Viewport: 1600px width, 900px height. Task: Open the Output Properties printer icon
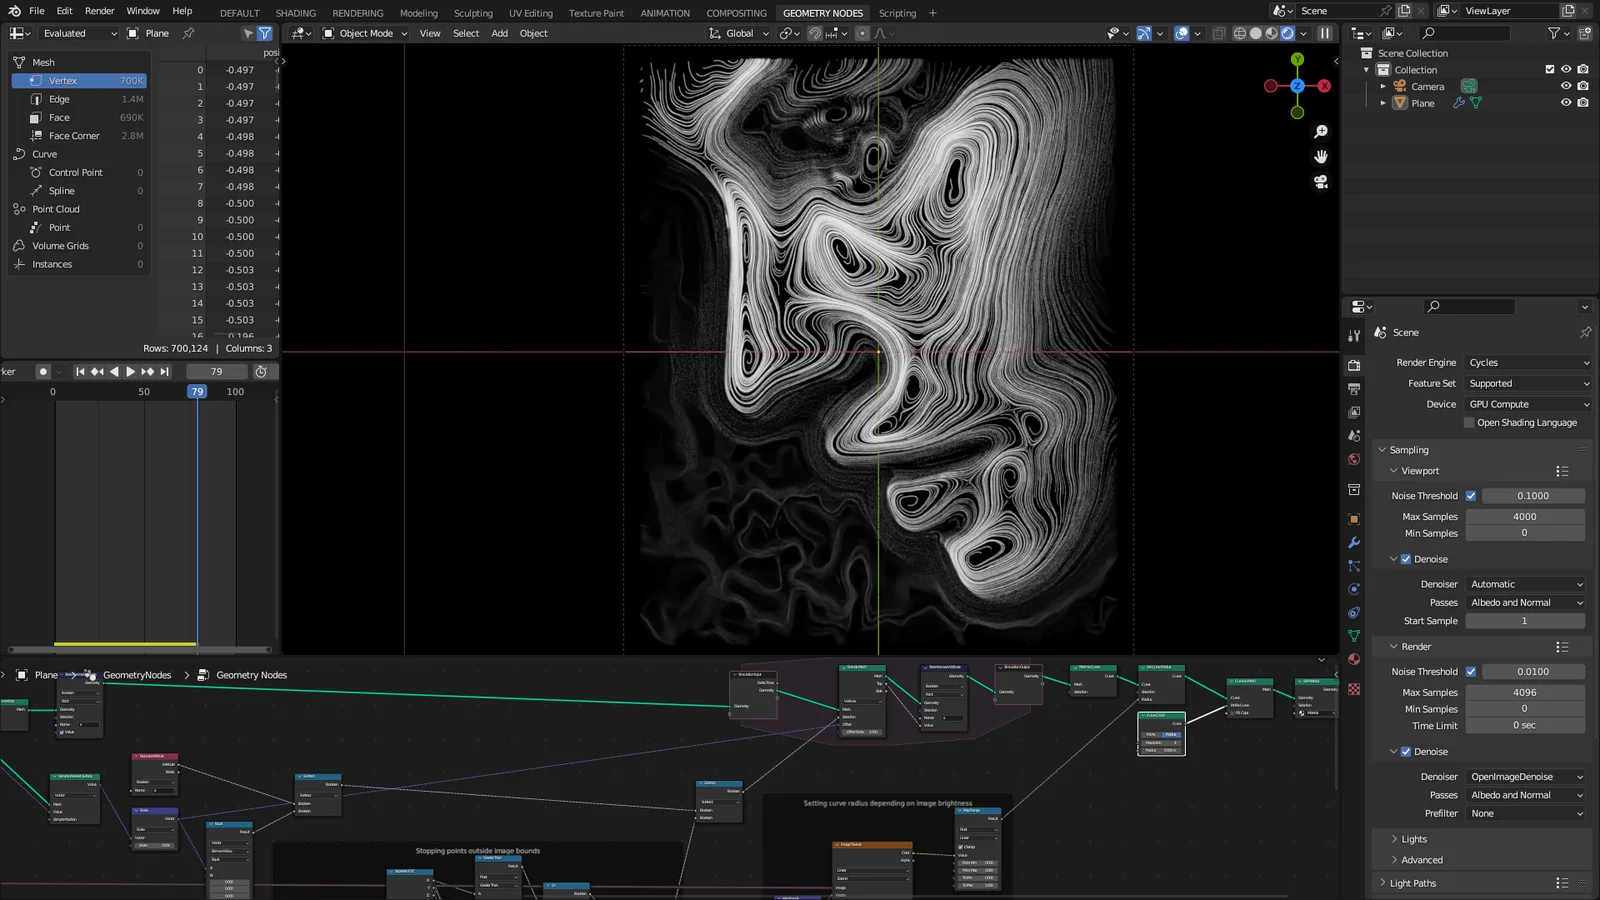1355,389
